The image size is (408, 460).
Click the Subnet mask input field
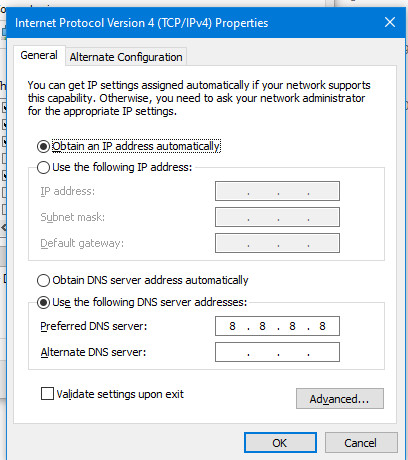(277, 217)
